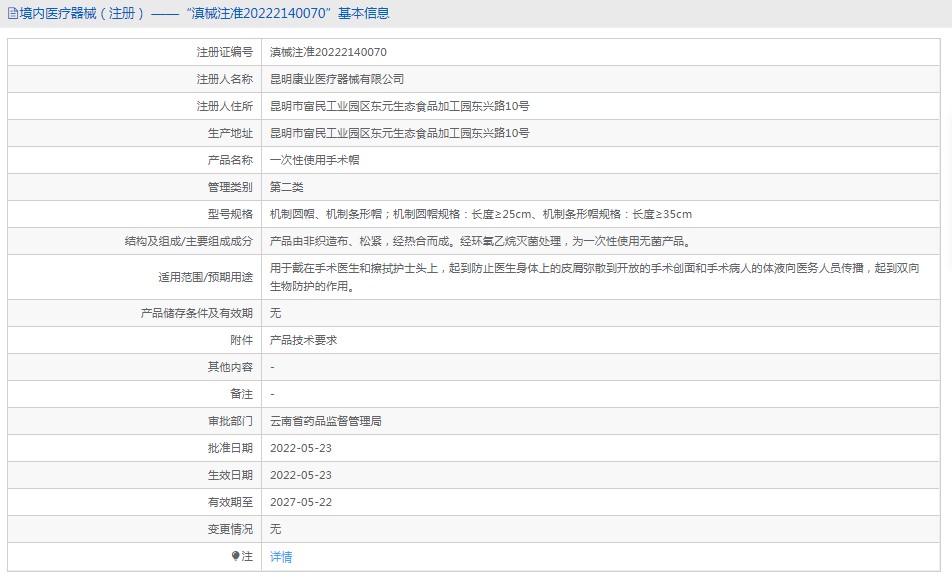Click the 产品技术要求 attachment value
952x579 pixels.
[x=304, y=340]
